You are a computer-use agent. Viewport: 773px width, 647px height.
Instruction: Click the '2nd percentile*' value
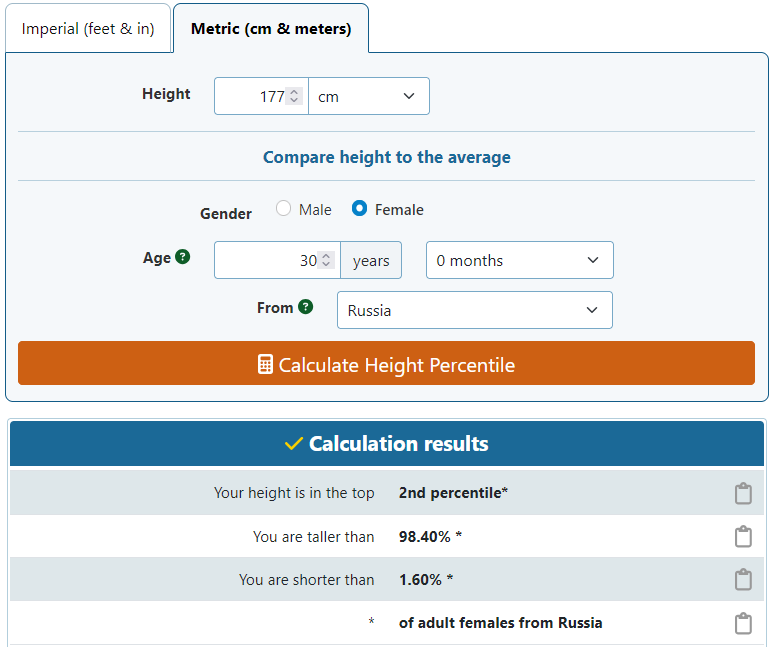click(453, 493)
